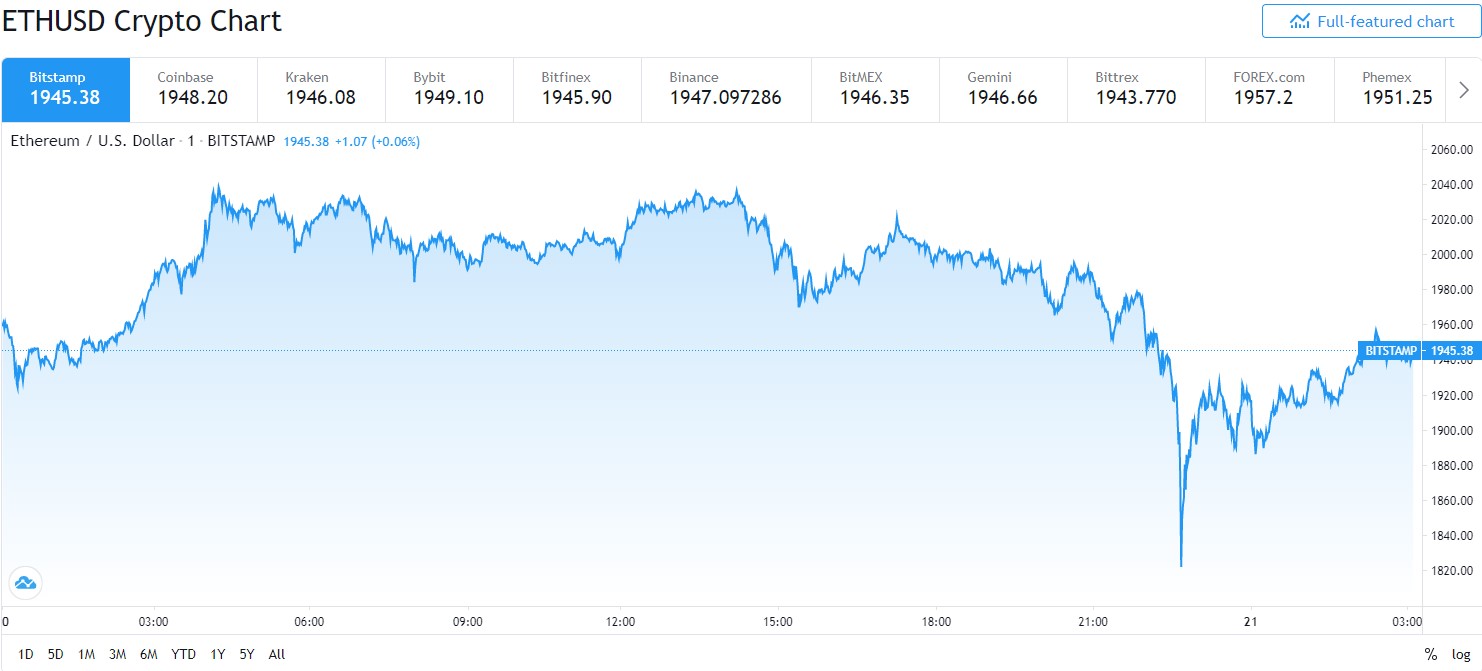The width and height of the screenshot is (1482, 671).
Task: Toggle percent scale mode
Action: [x=1431, y=654]
